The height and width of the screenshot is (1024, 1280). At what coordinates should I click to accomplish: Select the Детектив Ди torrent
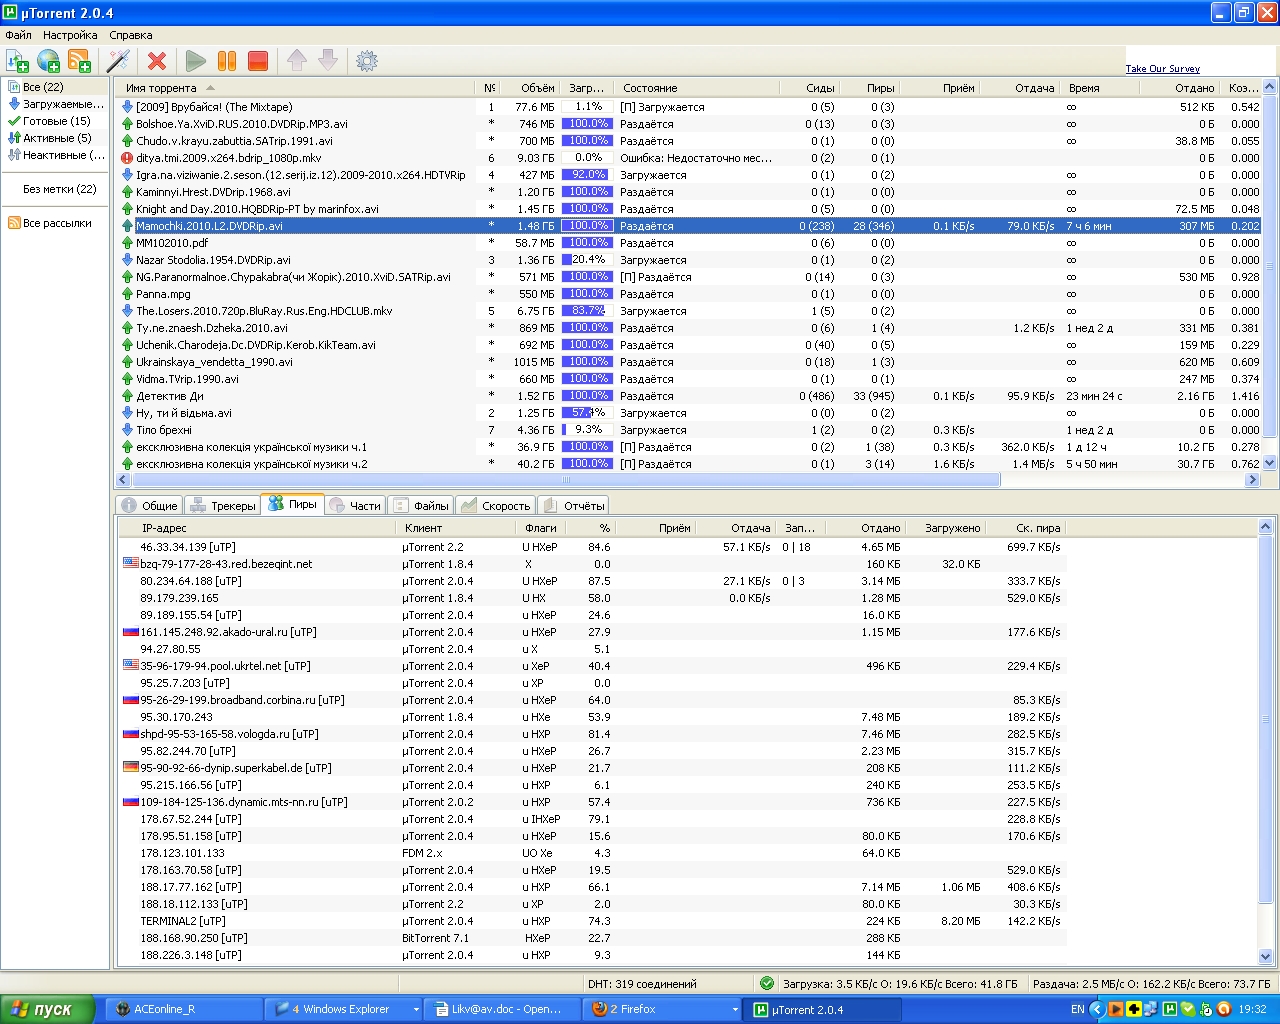pyautogui.click(x=690, y=396)
